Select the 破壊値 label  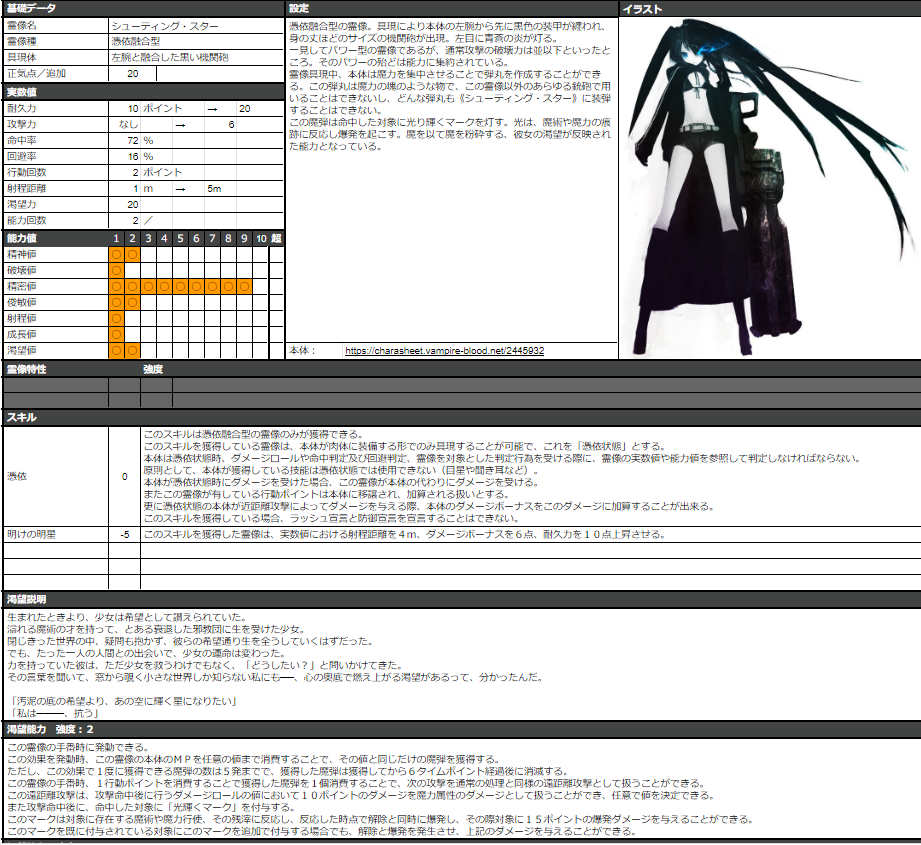[x=21, y=270]
